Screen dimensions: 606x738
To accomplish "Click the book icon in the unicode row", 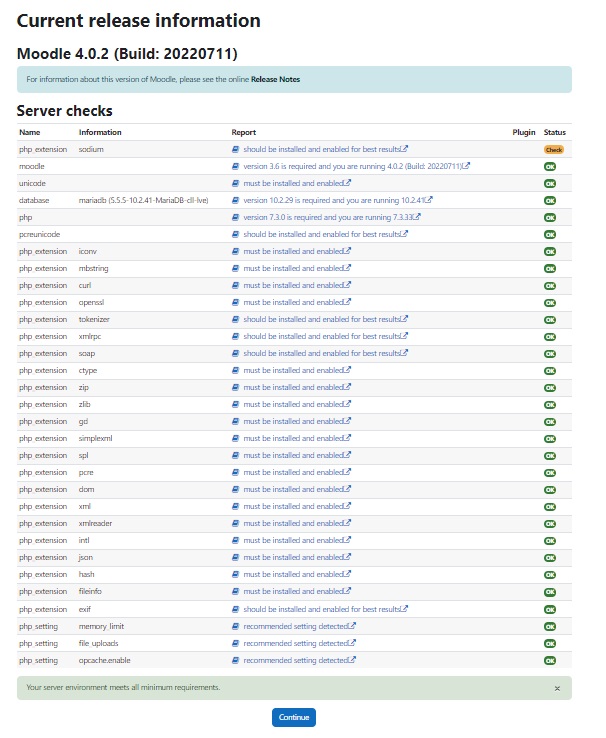I will pos(235,183).
